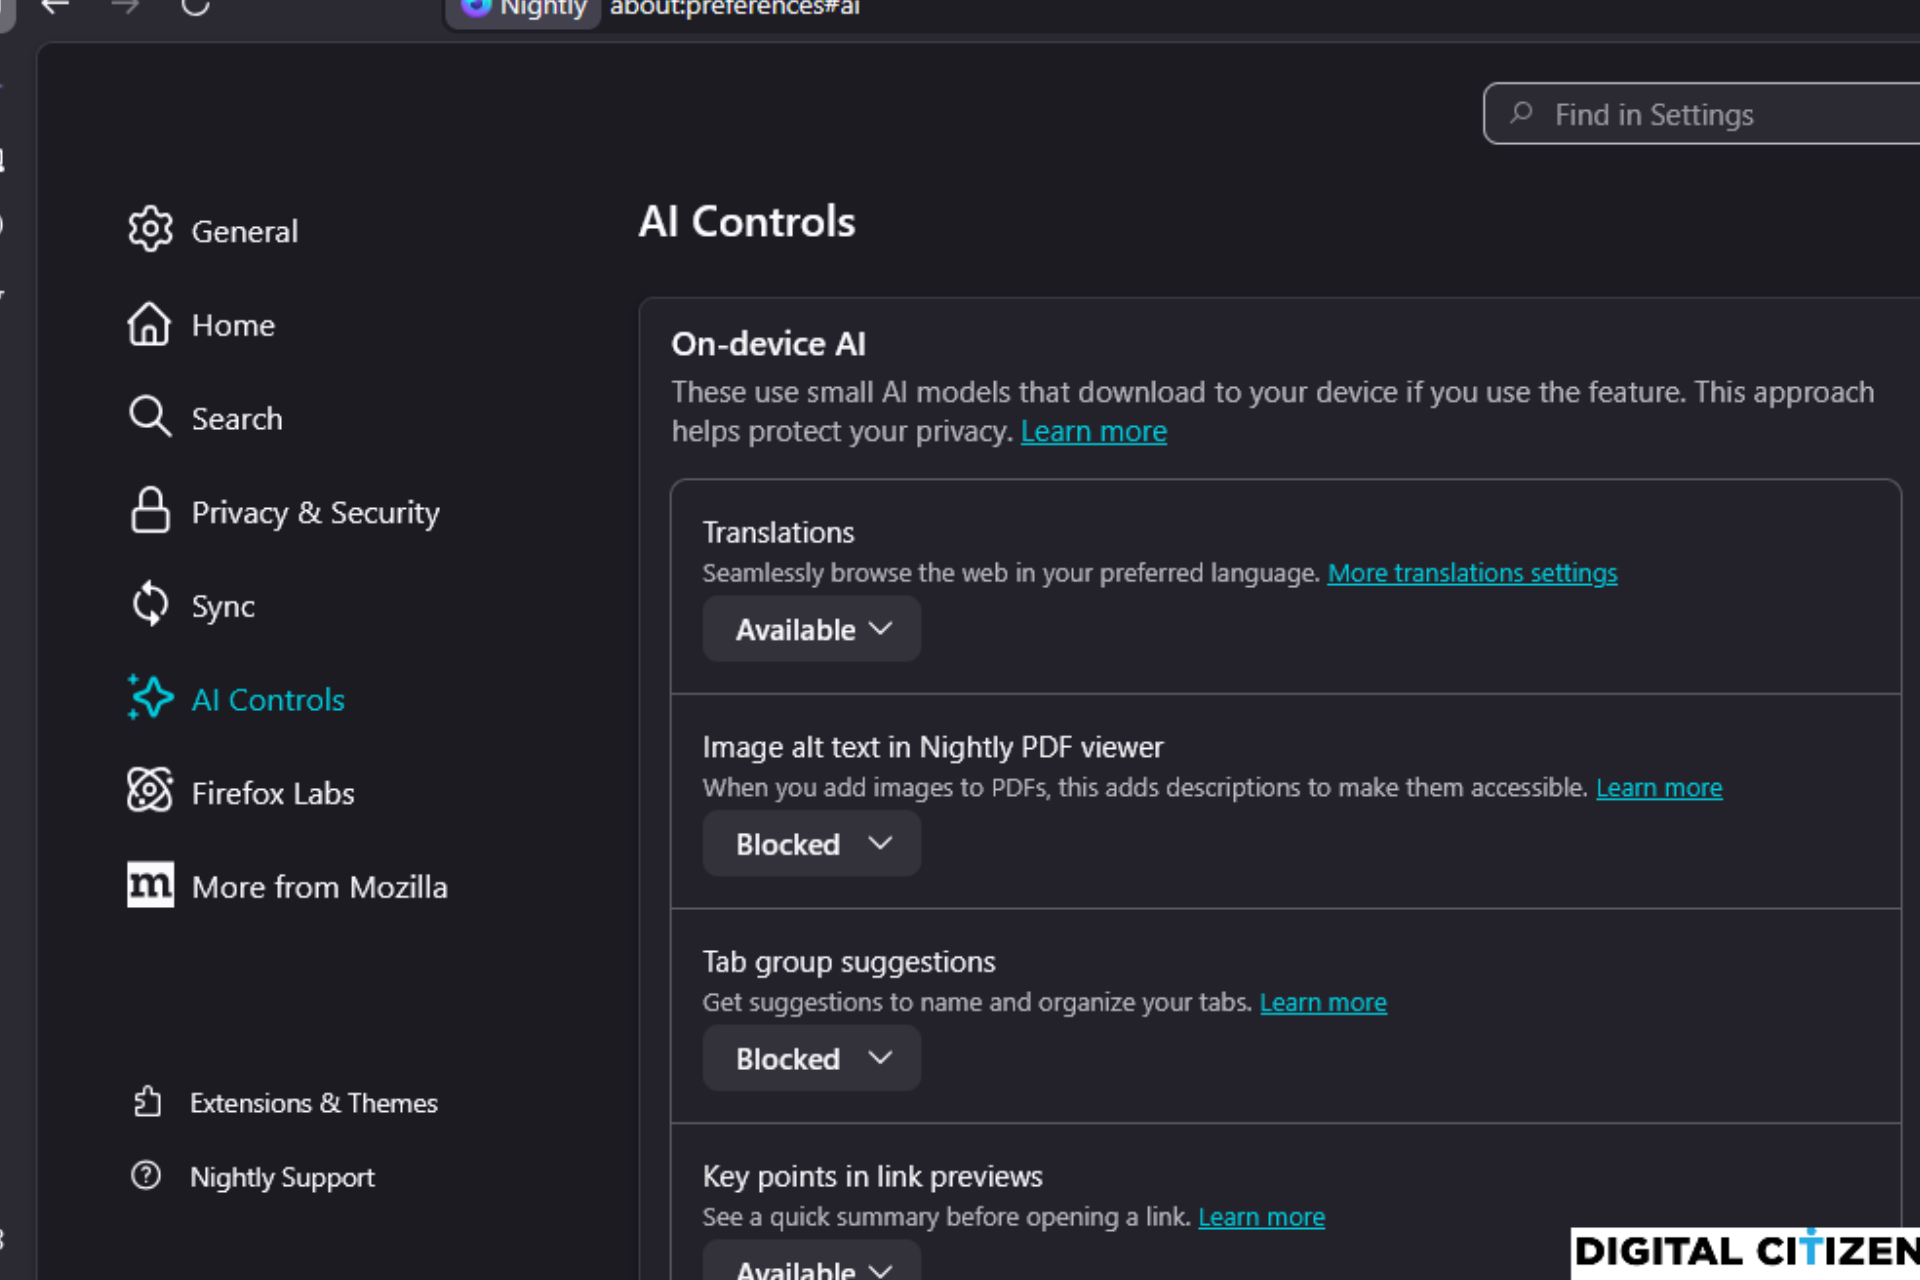This screenshot has height=1280, width=1920.
Task: Select the Search settings category
Action: pyautogui.click(x=237, y=418)
